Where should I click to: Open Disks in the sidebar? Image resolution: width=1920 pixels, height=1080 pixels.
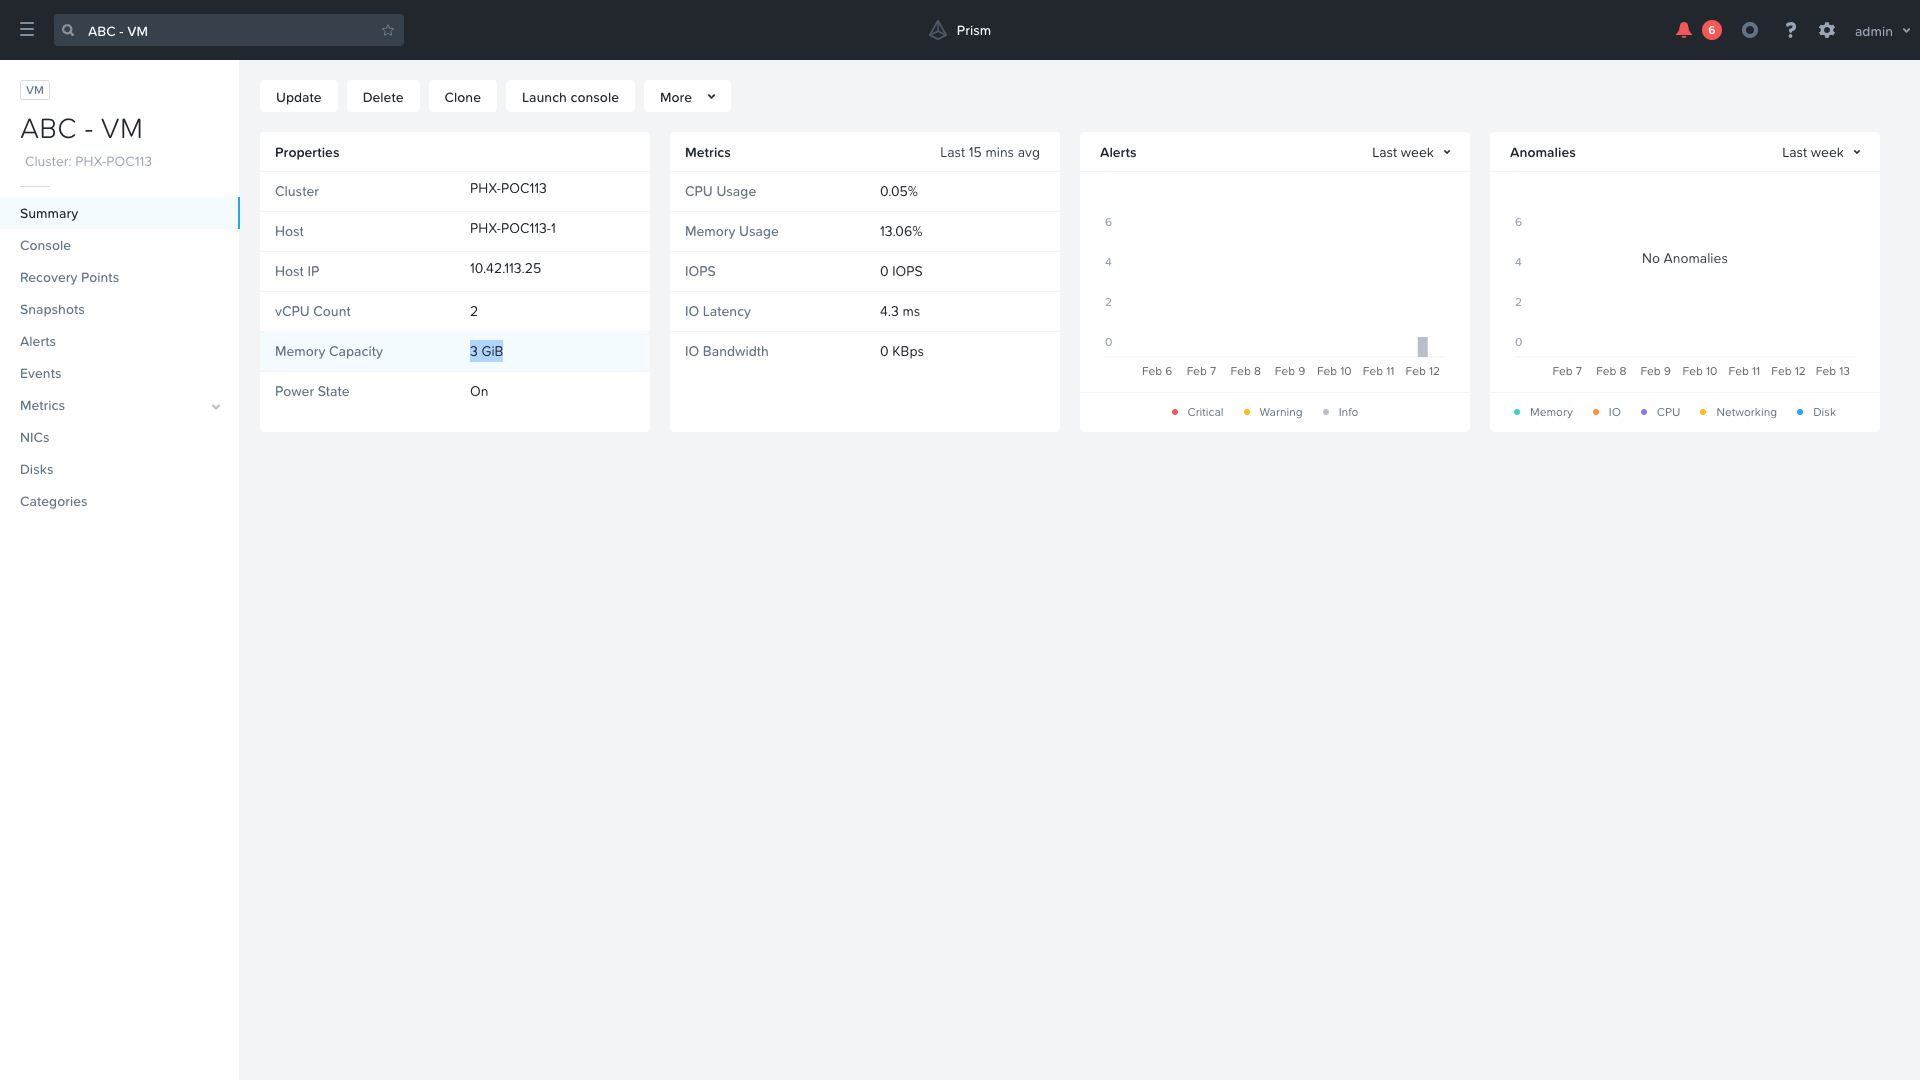coord(119,469)
